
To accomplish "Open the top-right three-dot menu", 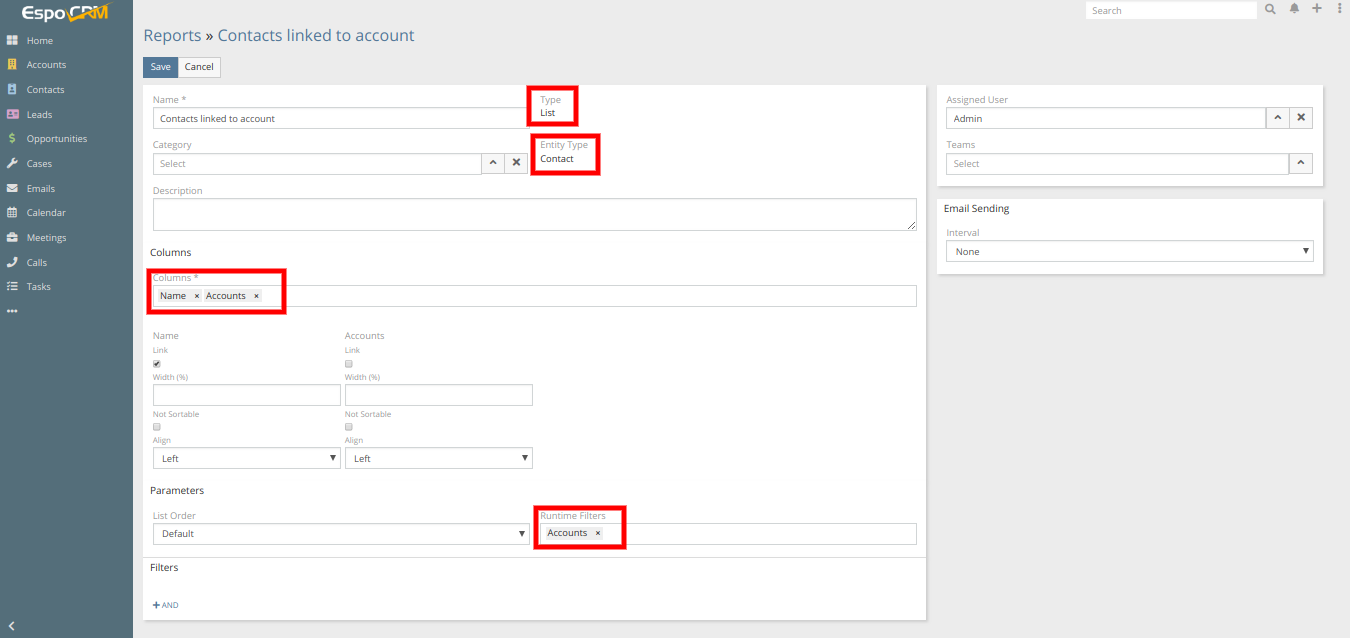I will pos(1339,9).
